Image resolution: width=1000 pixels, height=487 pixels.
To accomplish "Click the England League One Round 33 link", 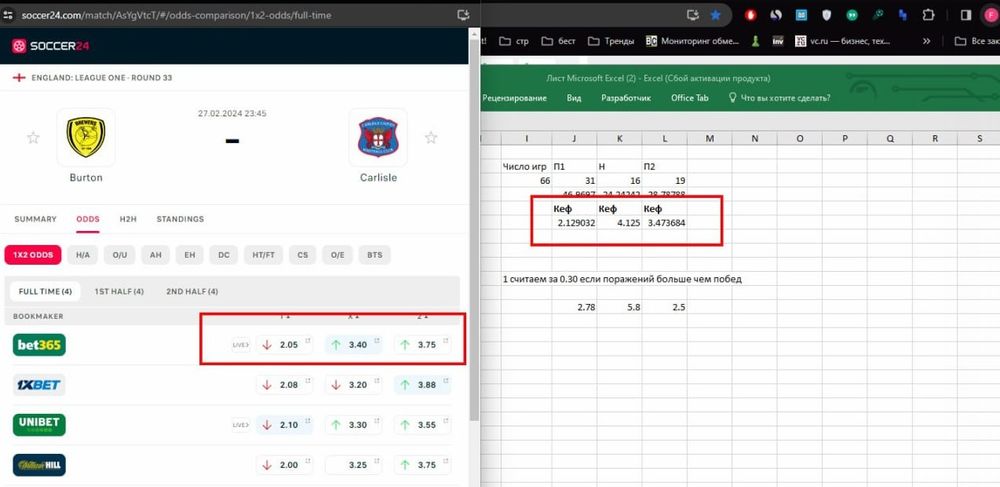I will coord(101,78).
